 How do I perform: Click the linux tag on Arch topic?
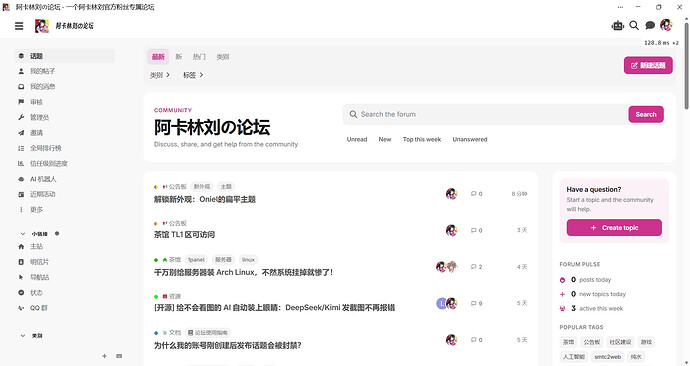pos(248,260)
